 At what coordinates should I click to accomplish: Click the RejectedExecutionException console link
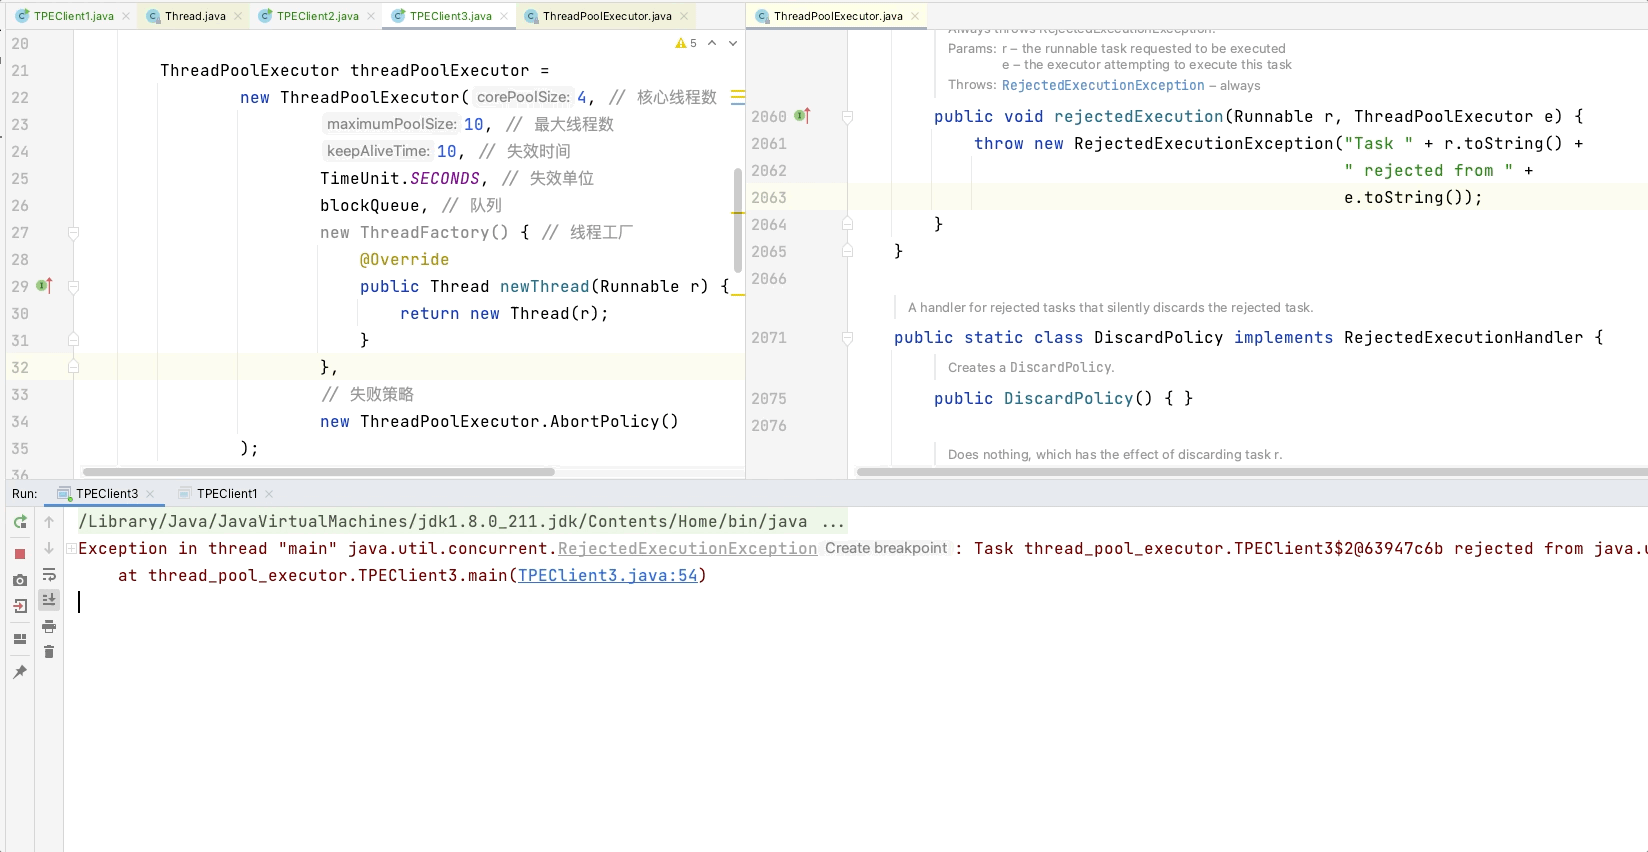click(x=687, y=549)
